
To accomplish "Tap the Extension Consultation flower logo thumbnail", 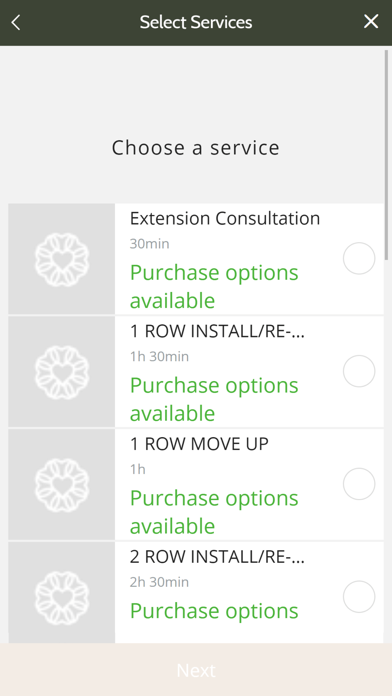I will pos(62,259).
